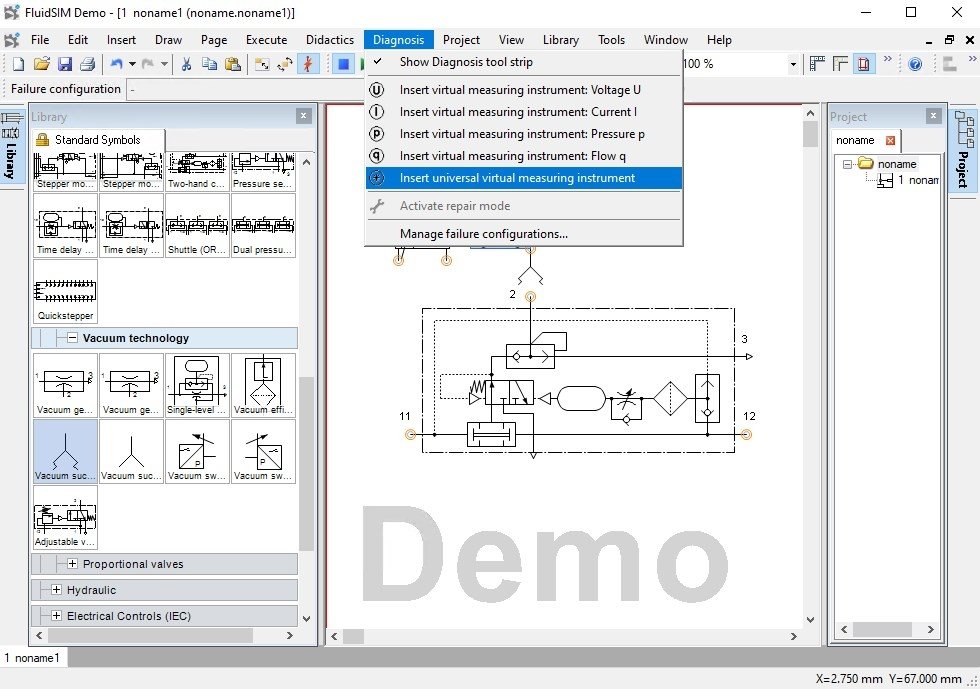The width and height of the screenshot is (980, 689).
Task: Select the Dual pressure valve symbol
Action: pos(263,226)
